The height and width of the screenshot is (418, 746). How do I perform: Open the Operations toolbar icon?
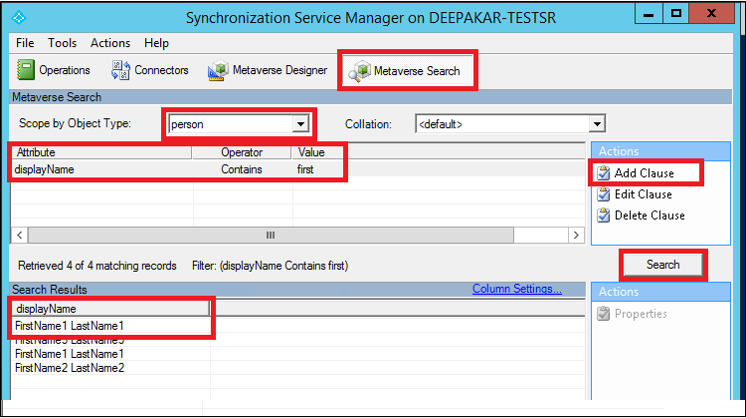point(27,70)
